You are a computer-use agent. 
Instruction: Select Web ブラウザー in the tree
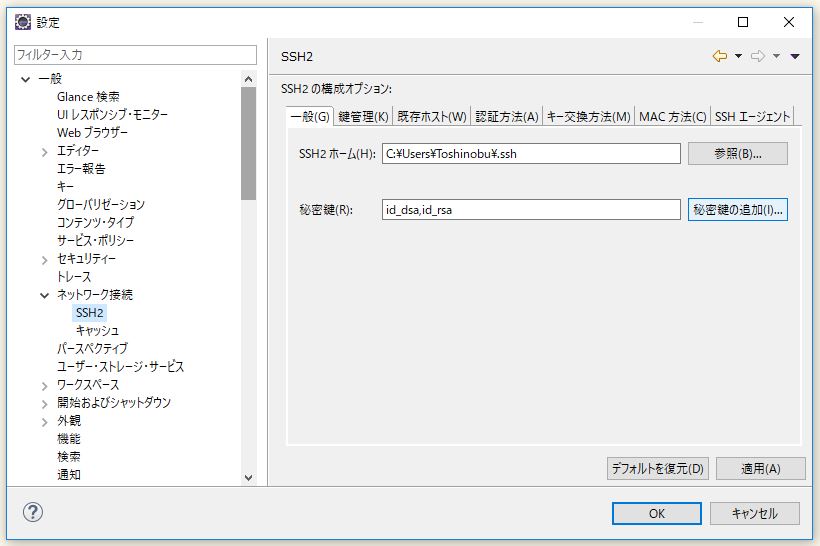pyautogui.click(x=93, y=133)
